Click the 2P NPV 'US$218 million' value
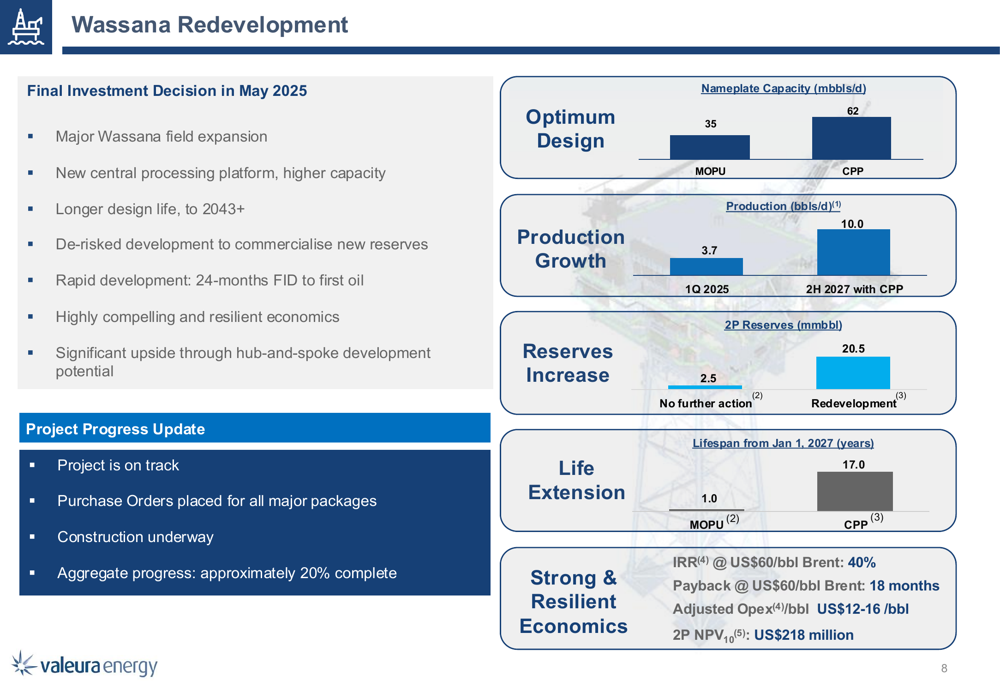 [x=804, y=635]
